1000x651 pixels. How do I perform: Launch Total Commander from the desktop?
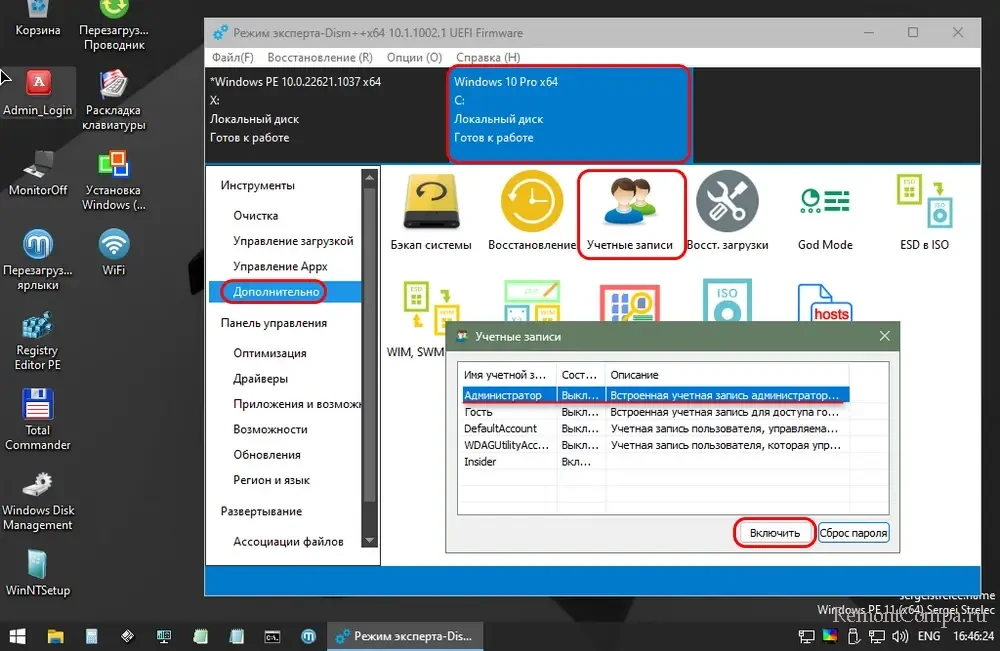pos(38,420)
